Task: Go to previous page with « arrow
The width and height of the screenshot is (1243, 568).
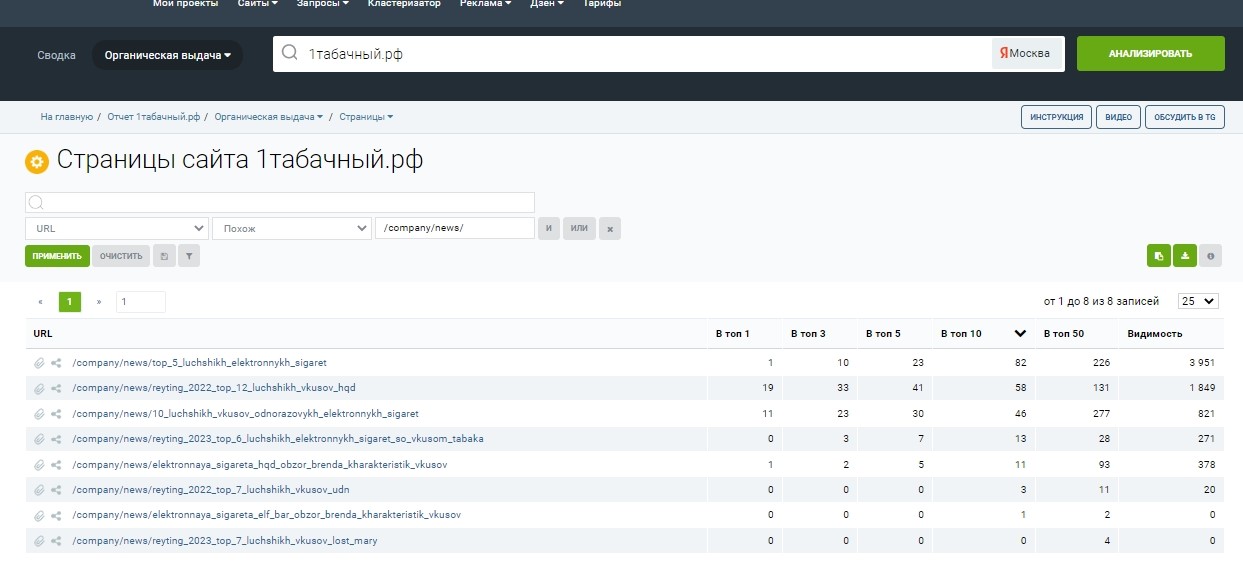Action: point(40,301)
